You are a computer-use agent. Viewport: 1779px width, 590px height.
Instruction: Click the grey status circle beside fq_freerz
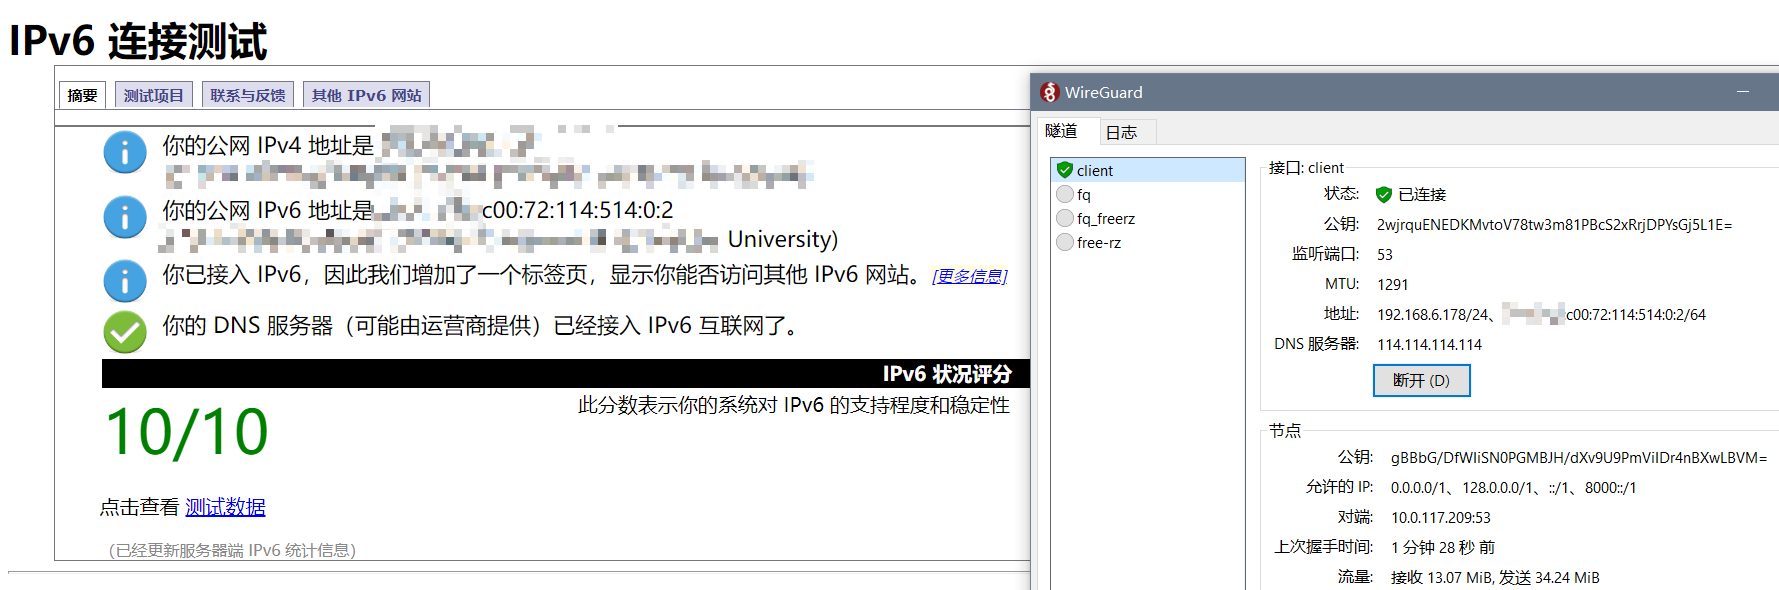click(x=1065, y=218)
